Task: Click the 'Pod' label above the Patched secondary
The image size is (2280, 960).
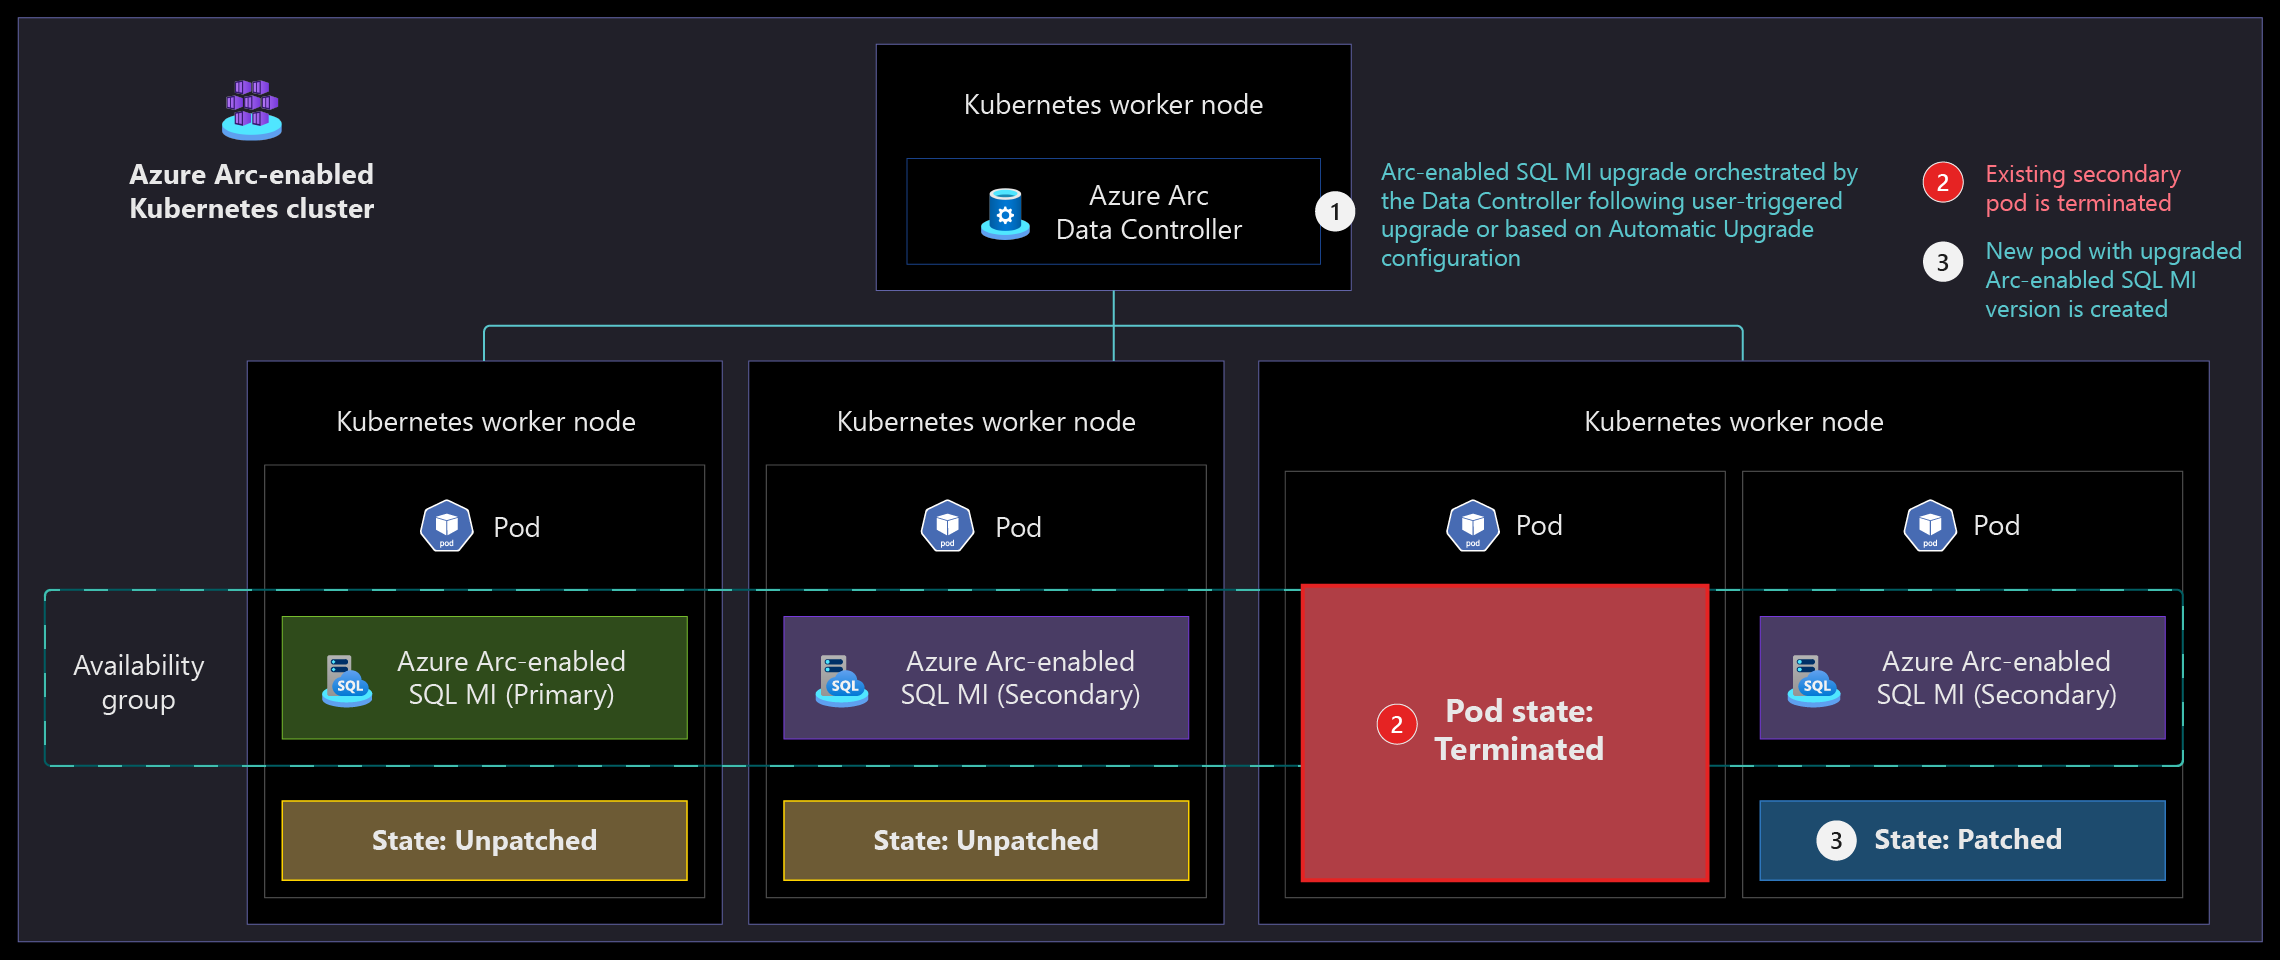Action: pyautogui.click(x=1997, y=525)
